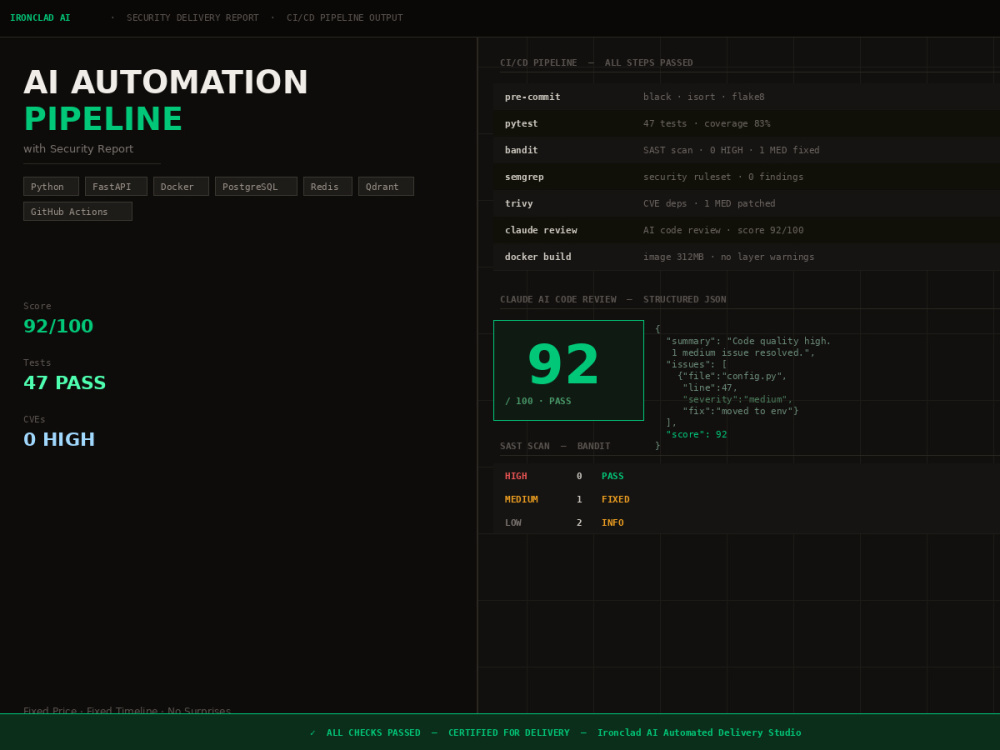Click the '/ 100 · PASS' caption
This screenshot has width=1000, height=750.
(538, 401)
